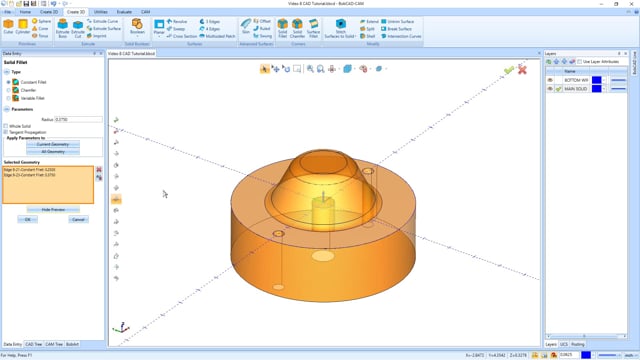
Task: Click the status bar blue color swatch
Action: click(x=586, y=356)
